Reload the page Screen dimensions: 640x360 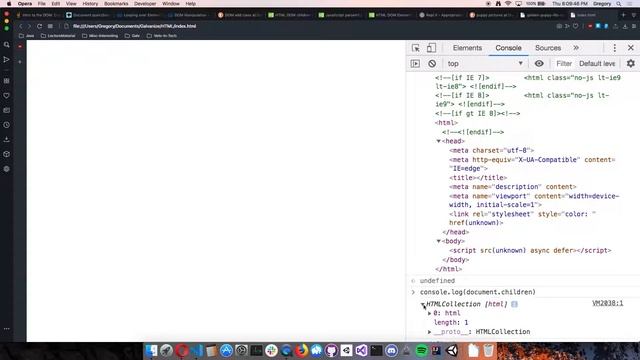(x=39, y=26)
